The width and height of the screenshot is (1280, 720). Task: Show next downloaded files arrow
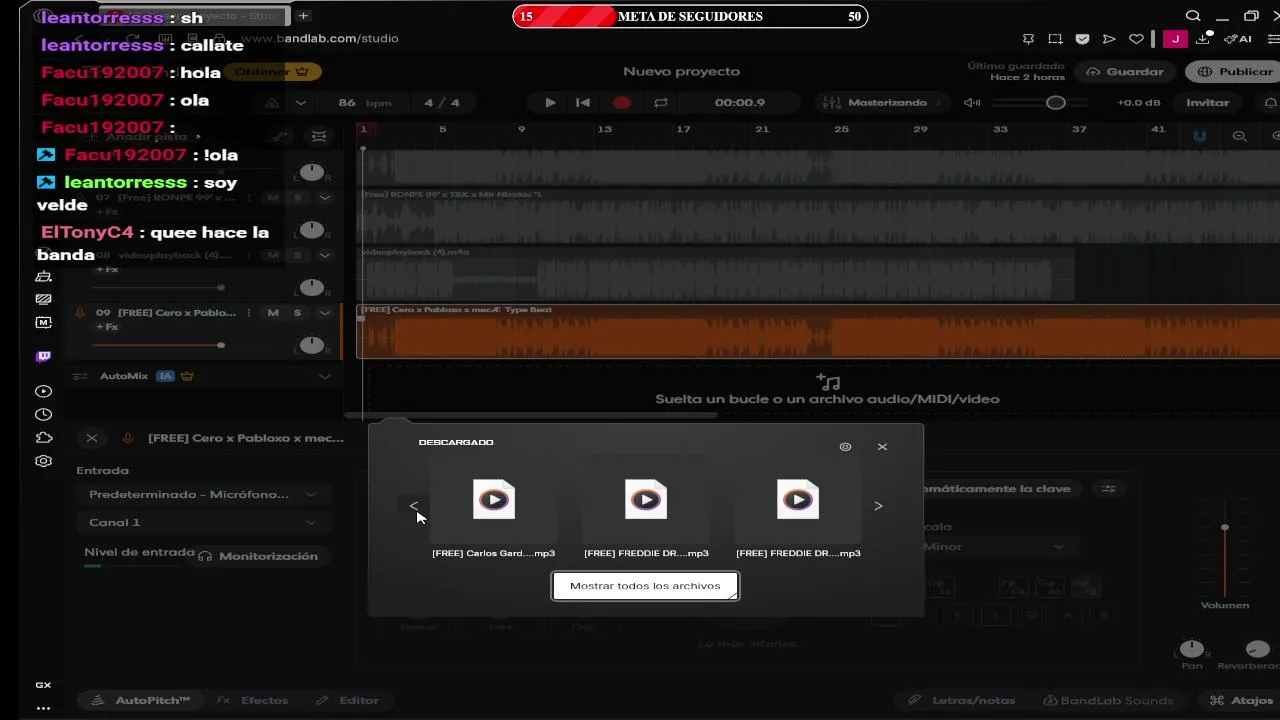(878, 506)
